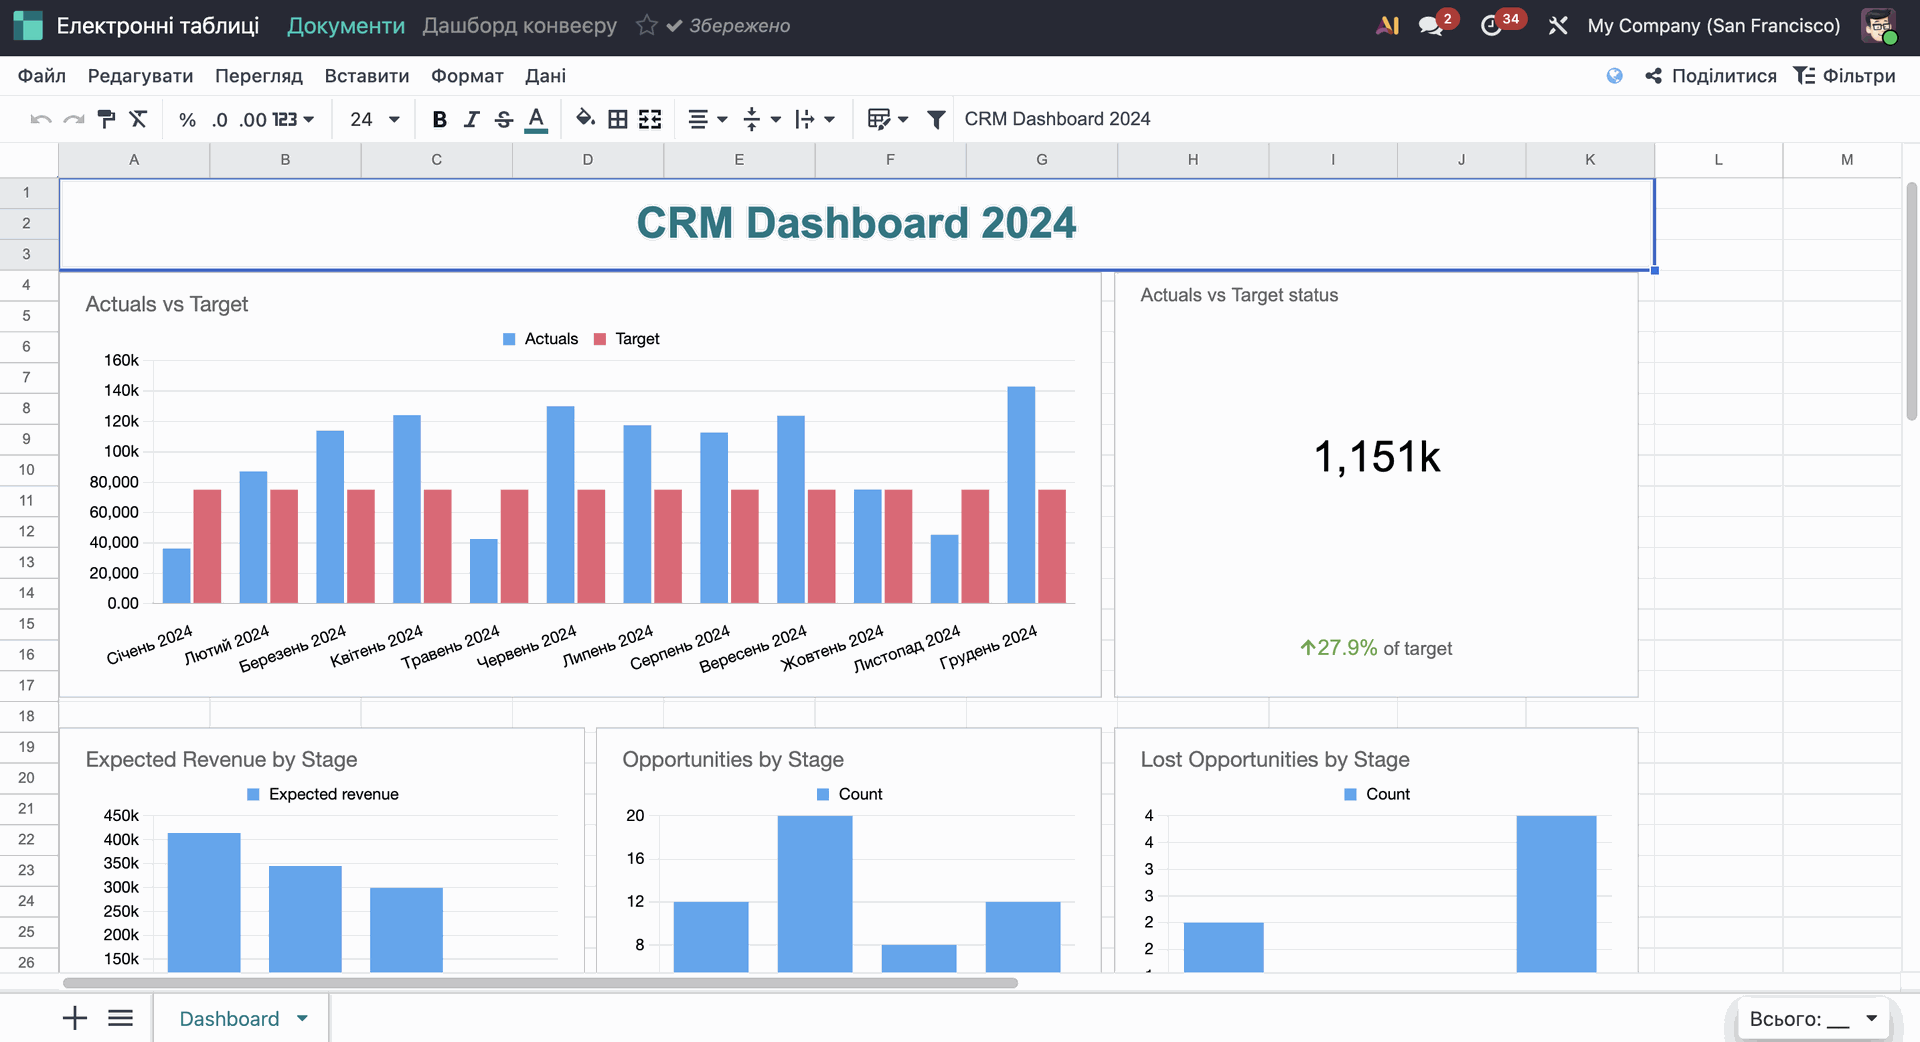
Task: Click the merge cells icon
Action: click(x=650, y=119)
